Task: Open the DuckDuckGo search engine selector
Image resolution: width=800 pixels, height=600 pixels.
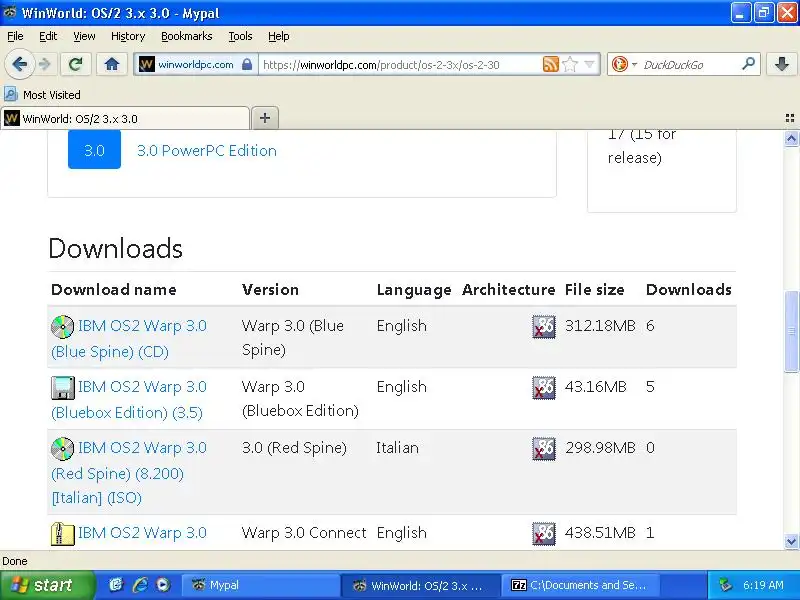Action: pos(623,64)
